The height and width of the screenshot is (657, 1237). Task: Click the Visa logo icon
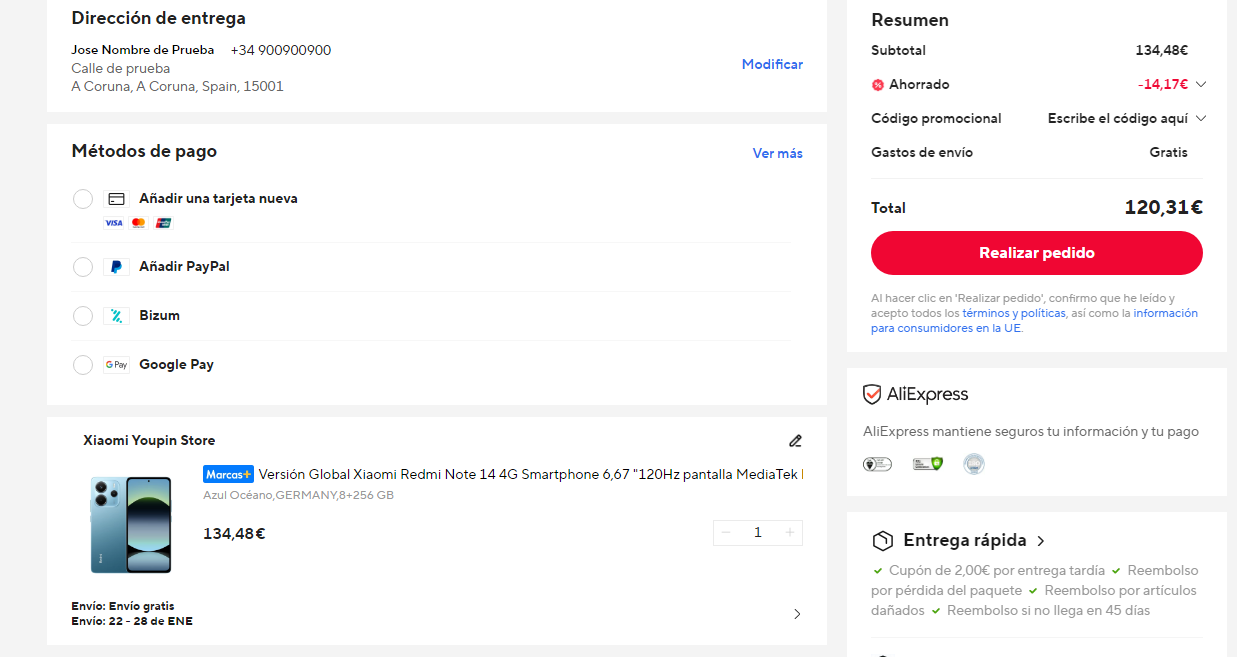click(x=114, y=223)
